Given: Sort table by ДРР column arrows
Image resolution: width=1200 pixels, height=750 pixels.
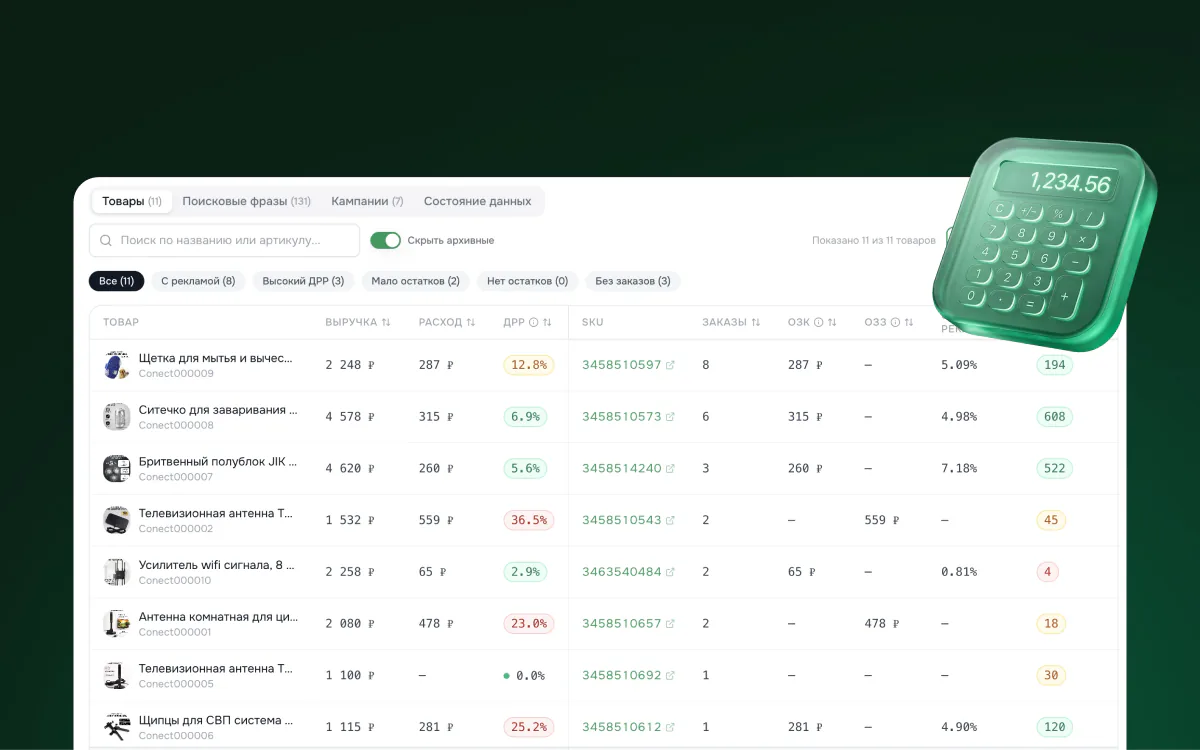Looking at the screenshot, I should (x=547, y=322).
